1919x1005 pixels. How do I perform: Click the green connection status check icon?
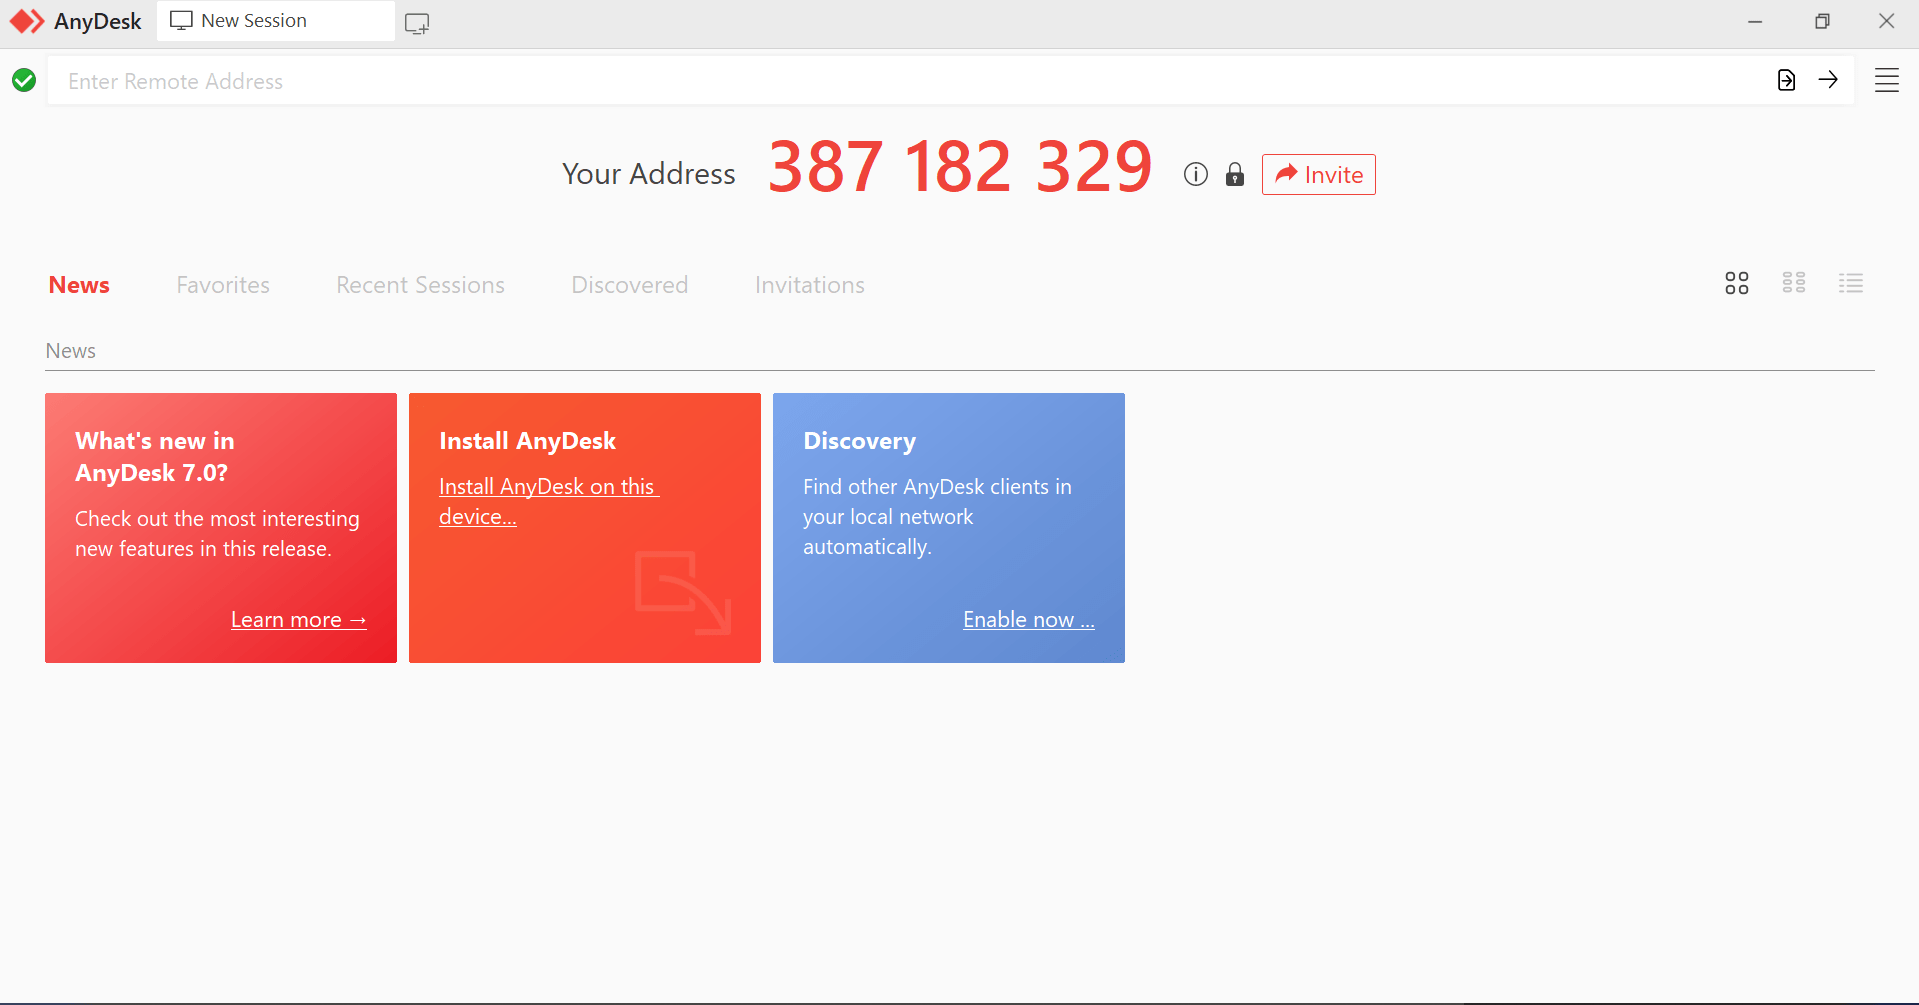pos(24,80)
